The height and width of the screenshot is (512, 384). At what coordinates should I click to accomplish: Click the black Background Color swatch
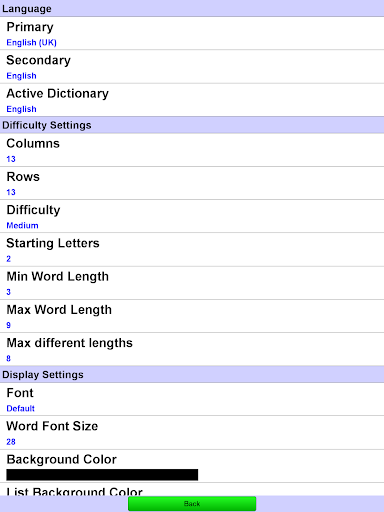click(x=102, y=475)
